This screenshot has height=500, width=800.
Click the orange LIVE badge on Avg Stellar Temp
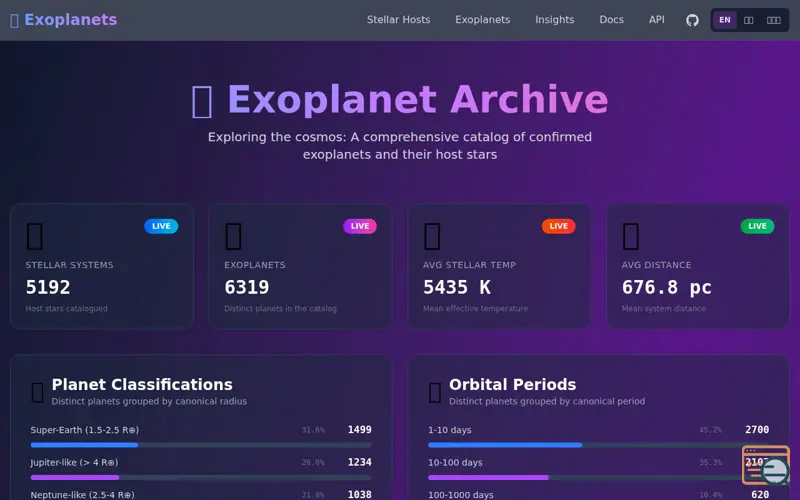pyautogui.click(x=559, y=226)
